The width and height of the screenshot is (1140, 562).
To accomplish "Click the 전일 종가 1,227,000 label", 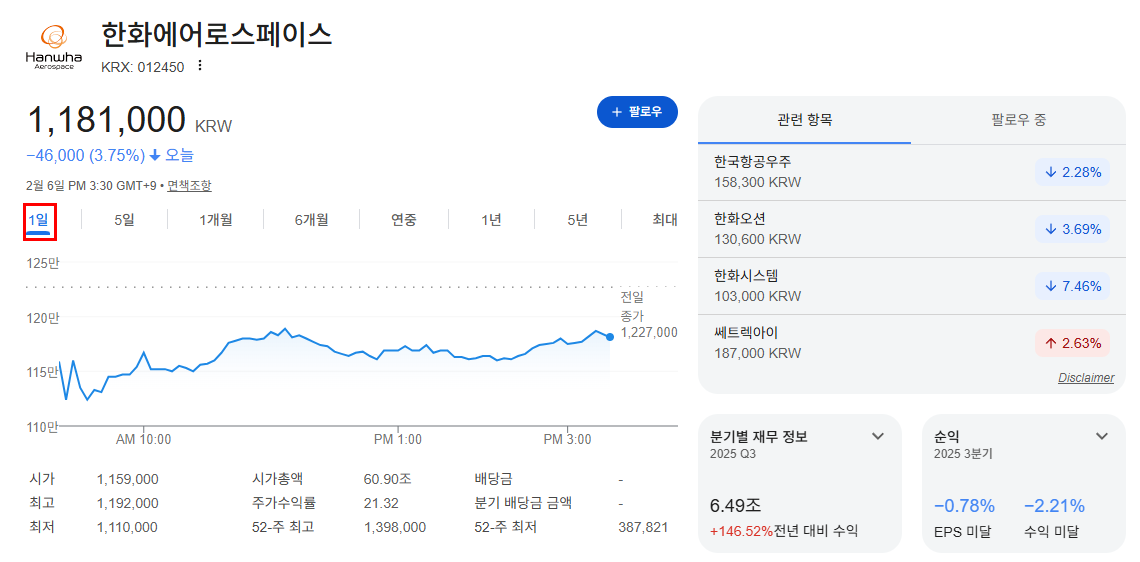I will pyautogui.click(x=648, y=314).
